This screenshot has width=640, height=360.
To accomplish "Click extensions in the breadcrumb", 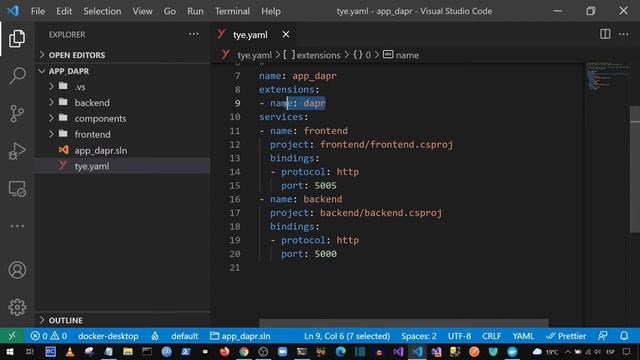I will [x=318, y=55].
